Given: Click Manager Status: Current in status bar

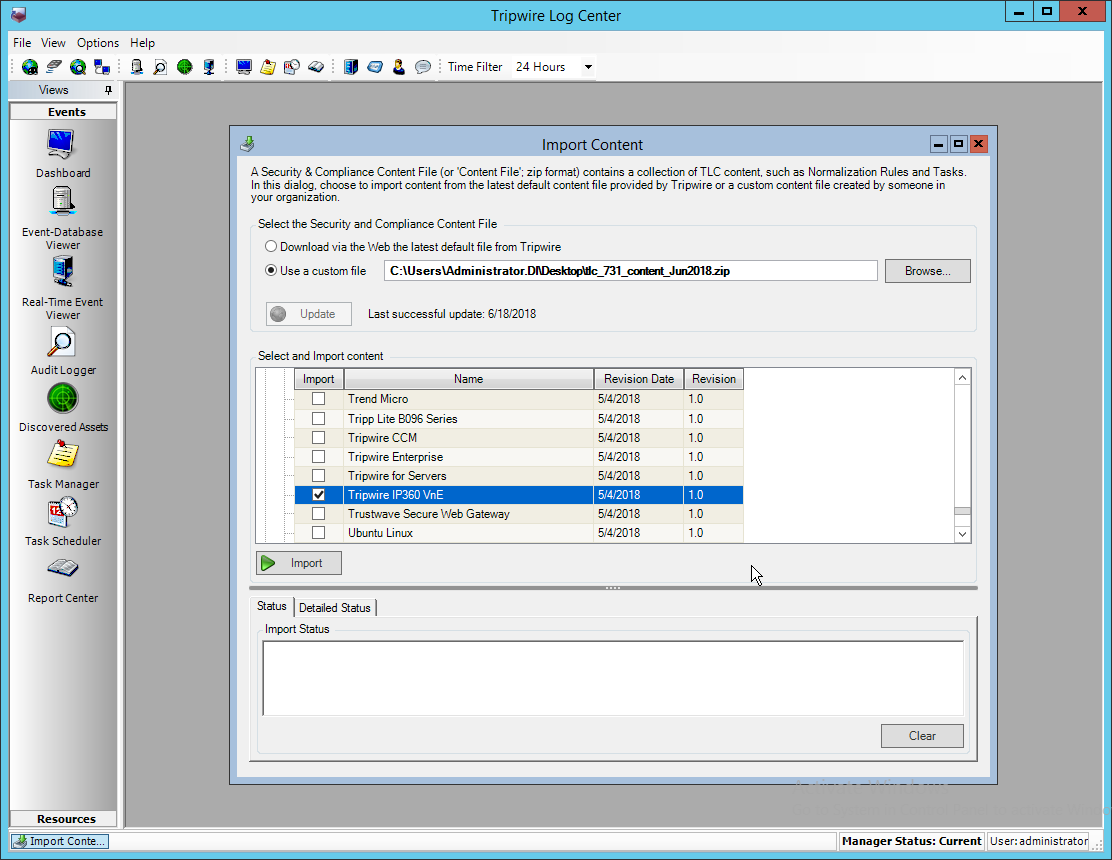Looking at the screenshot, I should tap(911, 841).
